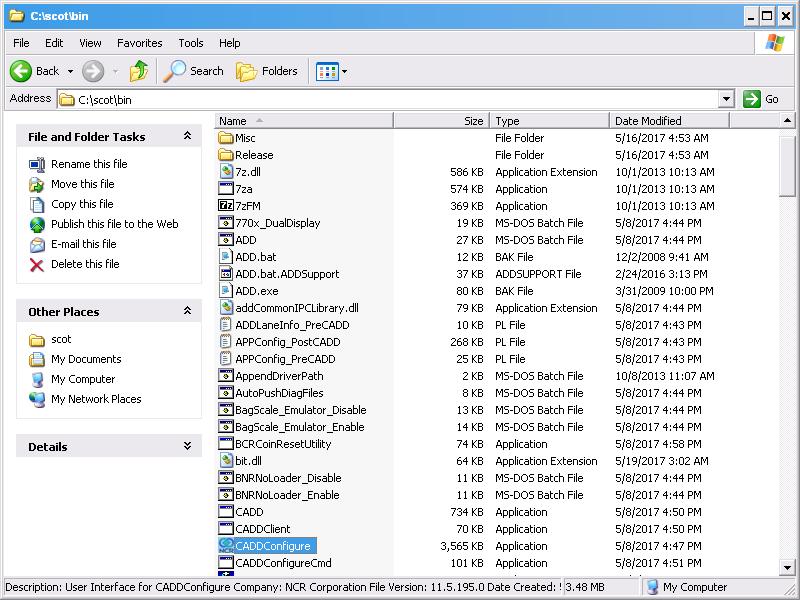Open the Back history dropdown arrow

tap(70, 71)
